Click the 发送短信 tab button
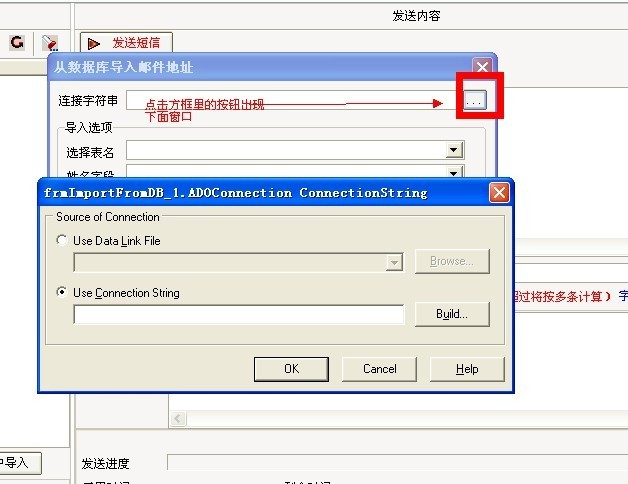The image size is (628, 484). tap(127, 43)
